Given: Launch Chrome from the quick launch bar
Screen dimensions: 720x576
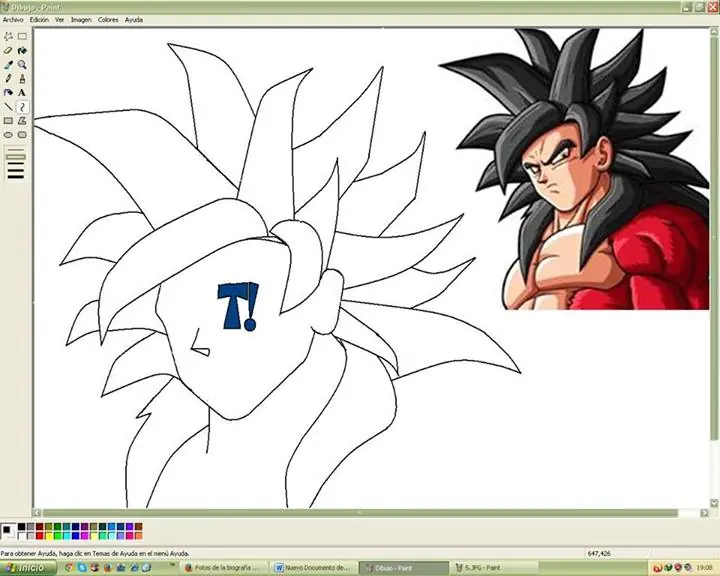Looking at the screenshot, I should tap(69, 568).
